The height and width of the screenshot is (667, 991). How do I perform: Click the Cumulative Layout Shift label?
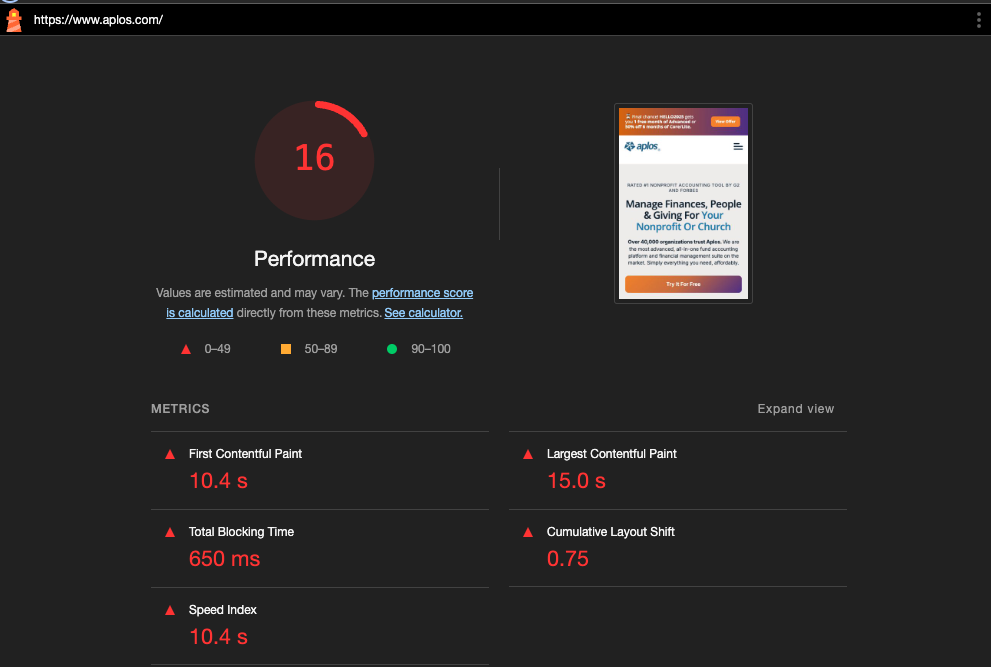[x=611, y=532]
